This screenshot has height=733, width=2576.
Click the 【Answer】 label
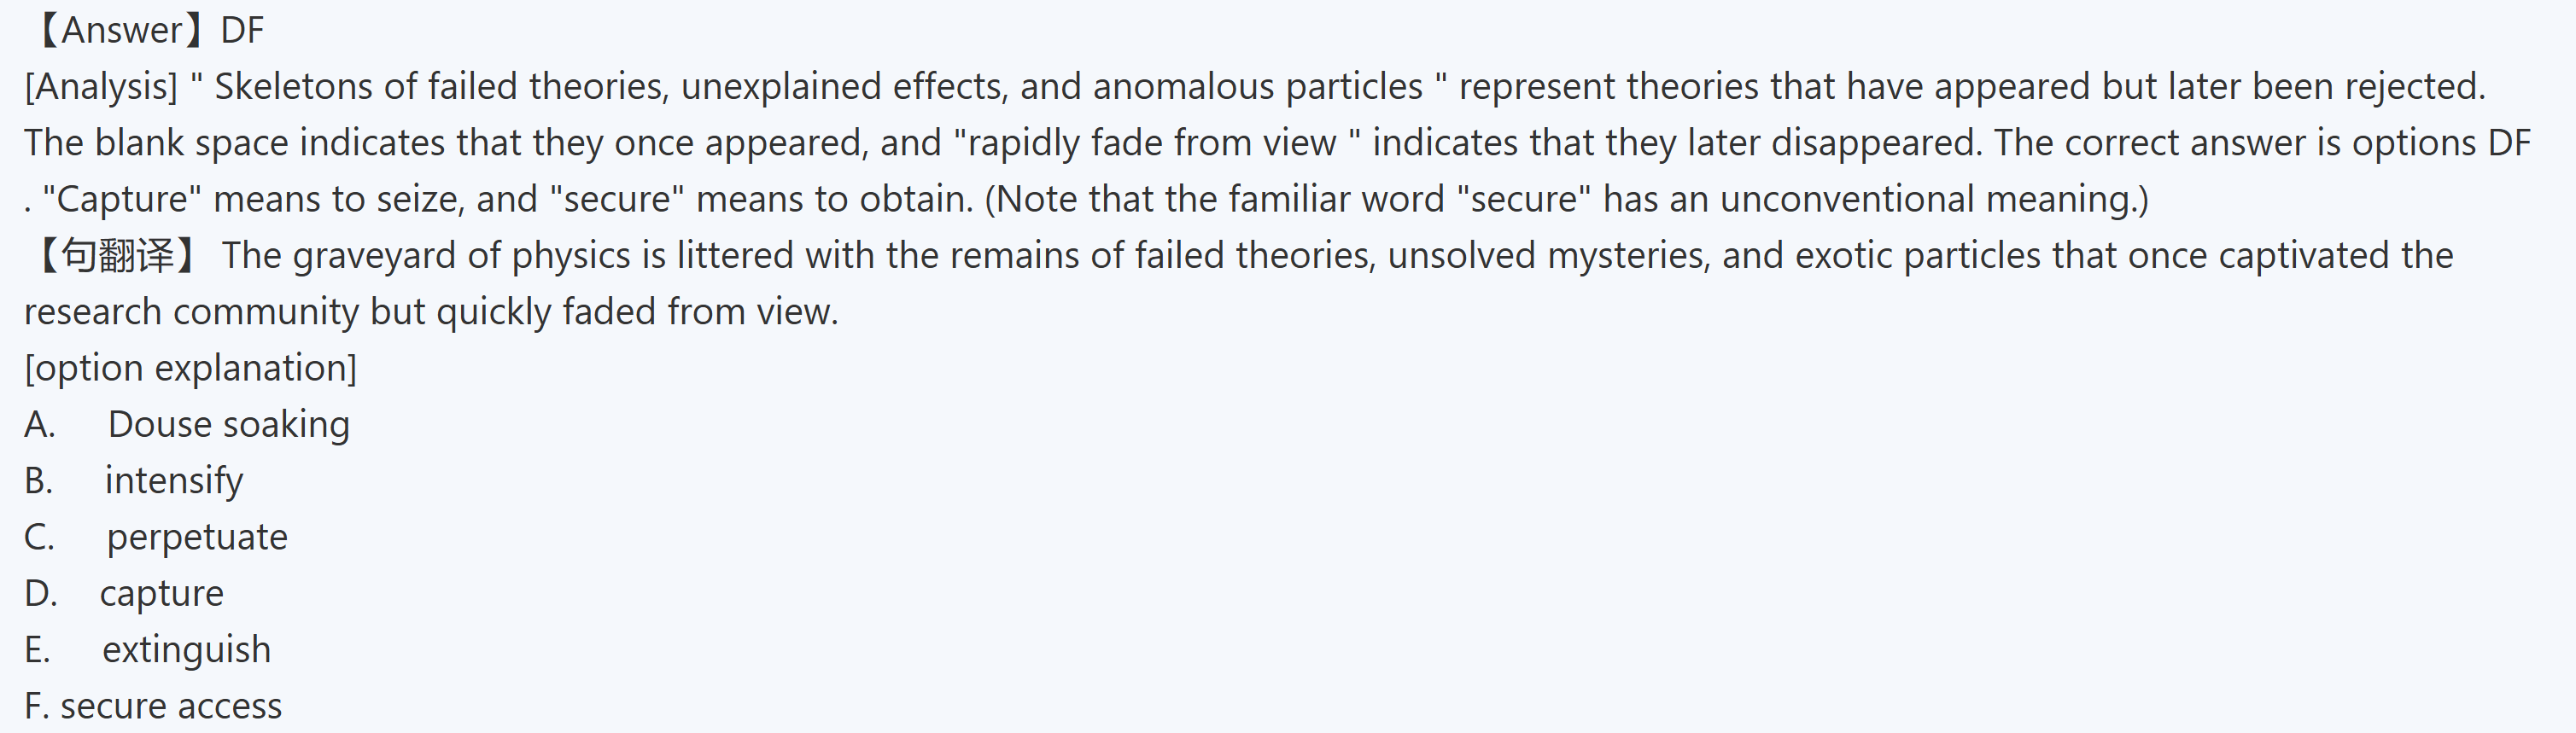pyautogui.click(x=120, y=31)
